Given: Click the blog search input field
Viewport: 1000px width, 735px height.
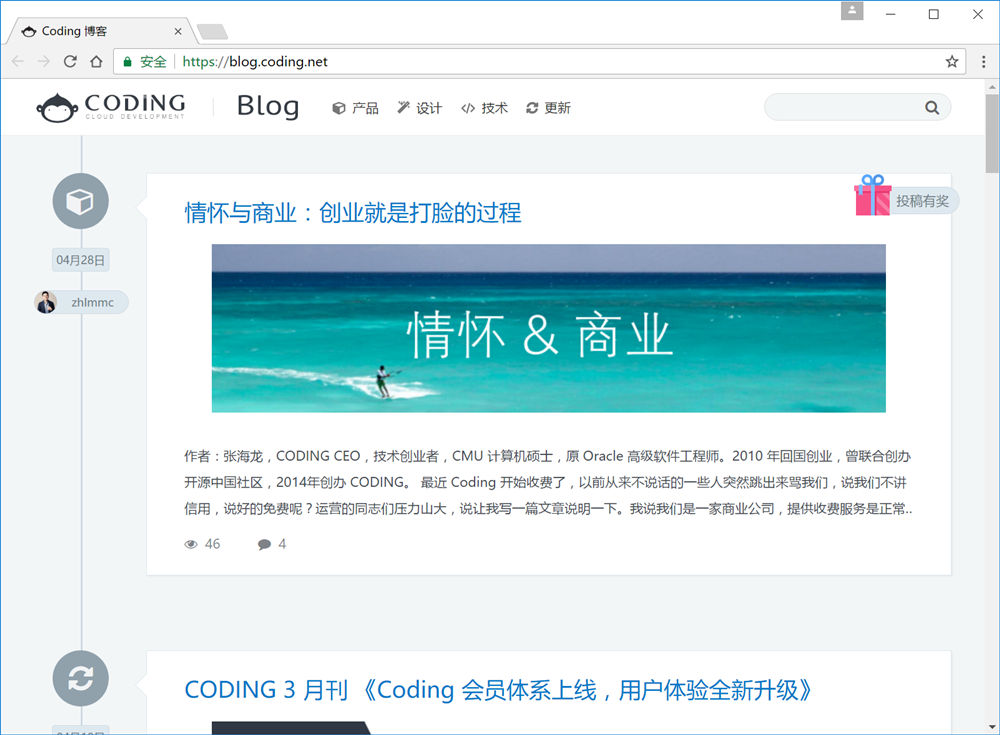Looking at the screenshot, I should click(x=842, y=108).
